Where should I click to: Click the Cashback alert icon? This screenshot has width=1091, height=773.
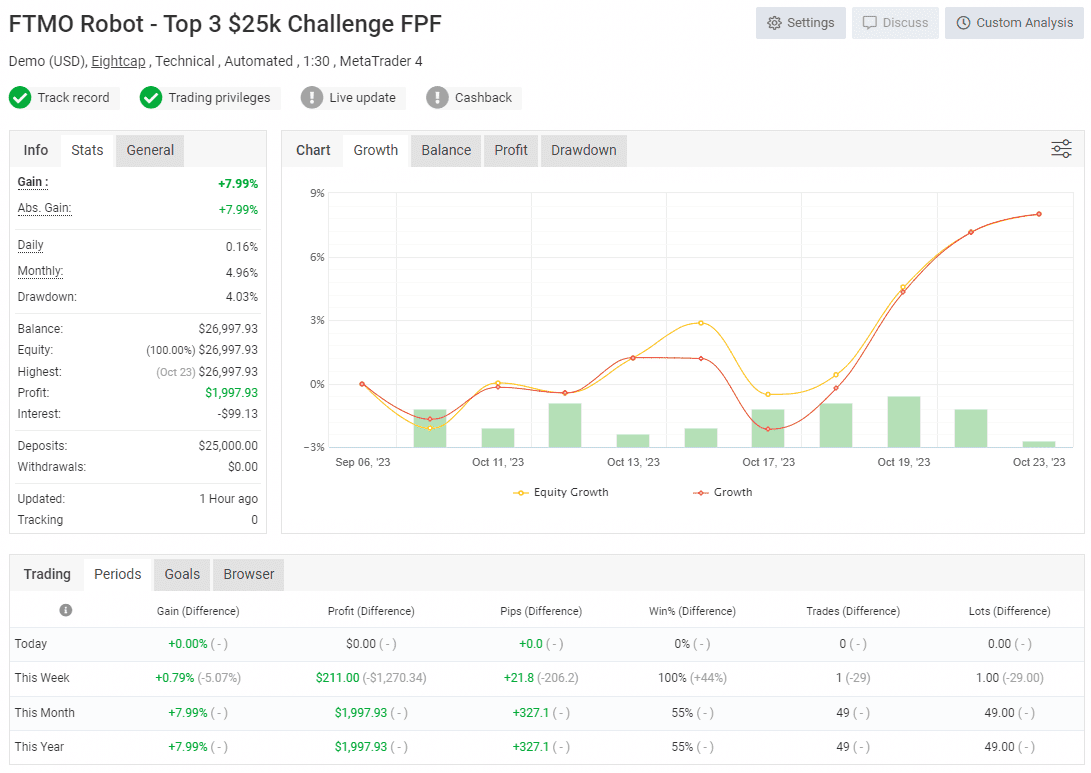pos(437,97)
